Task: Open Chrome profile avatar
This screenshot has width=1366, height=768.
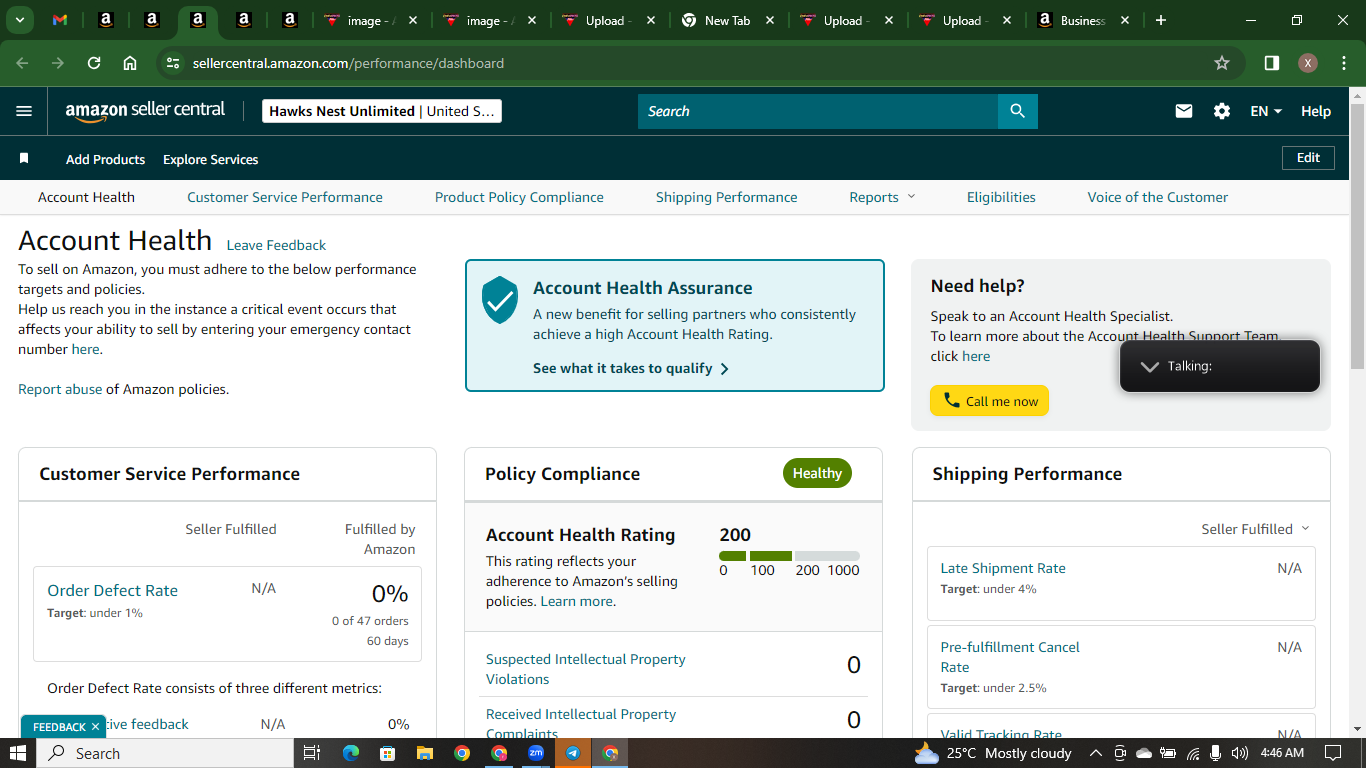Action: [1308, 63]
